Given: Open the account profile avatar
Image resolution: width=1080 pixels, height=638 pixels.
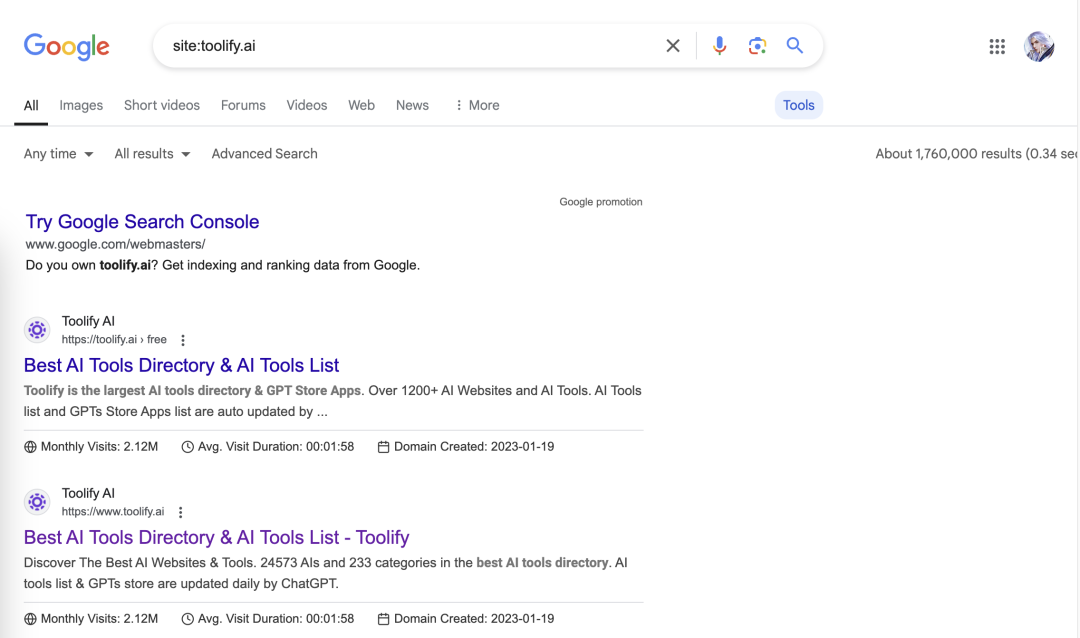Looking at the screenshot, I should coord(1039,47).
